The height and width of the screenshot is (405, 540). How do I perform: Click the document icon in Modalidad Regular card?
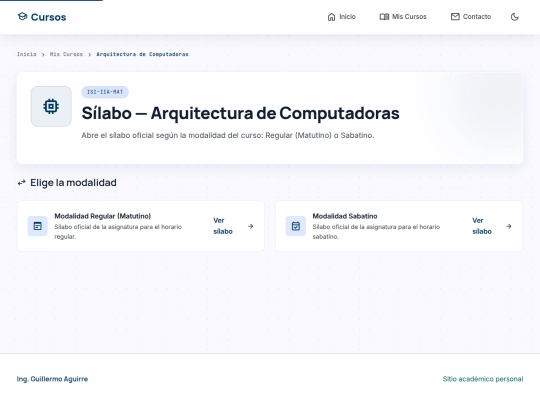coord(38,226)
